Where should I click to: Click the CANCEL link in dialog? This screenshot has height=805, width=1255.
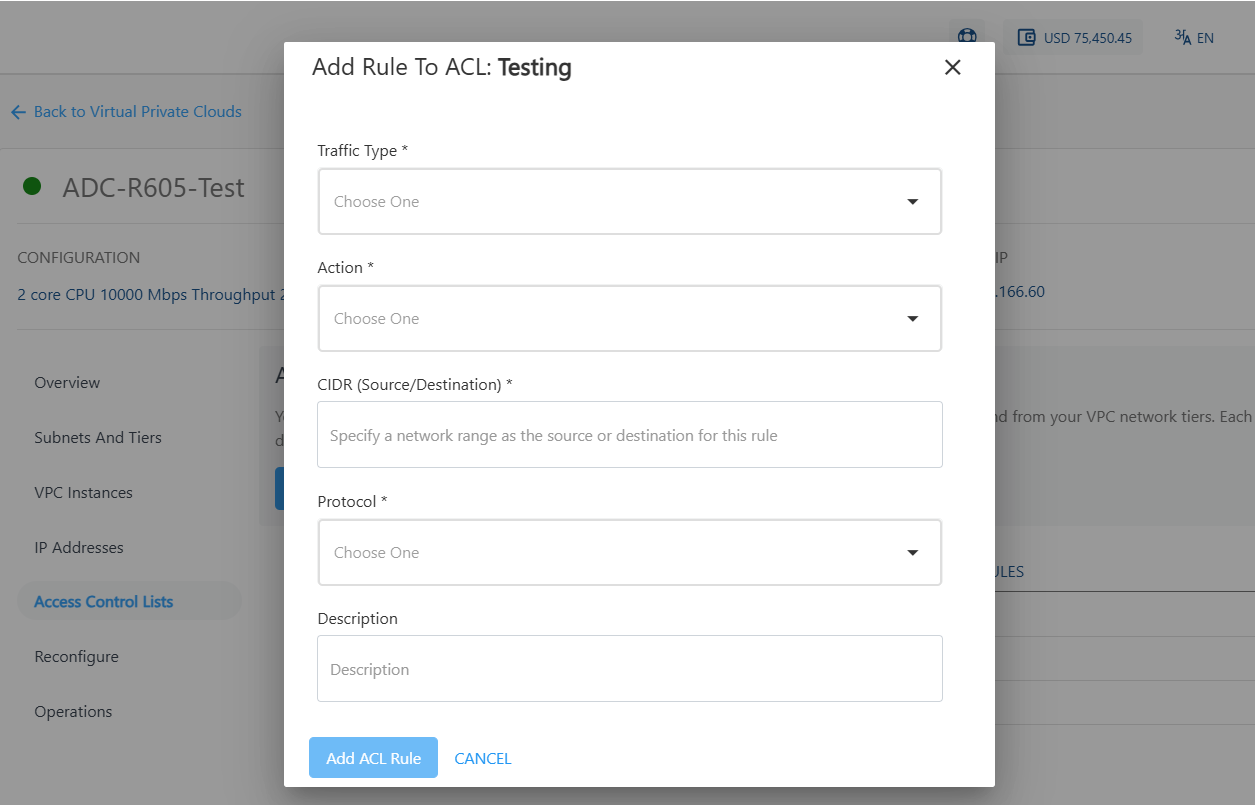[x=483, y=758]
